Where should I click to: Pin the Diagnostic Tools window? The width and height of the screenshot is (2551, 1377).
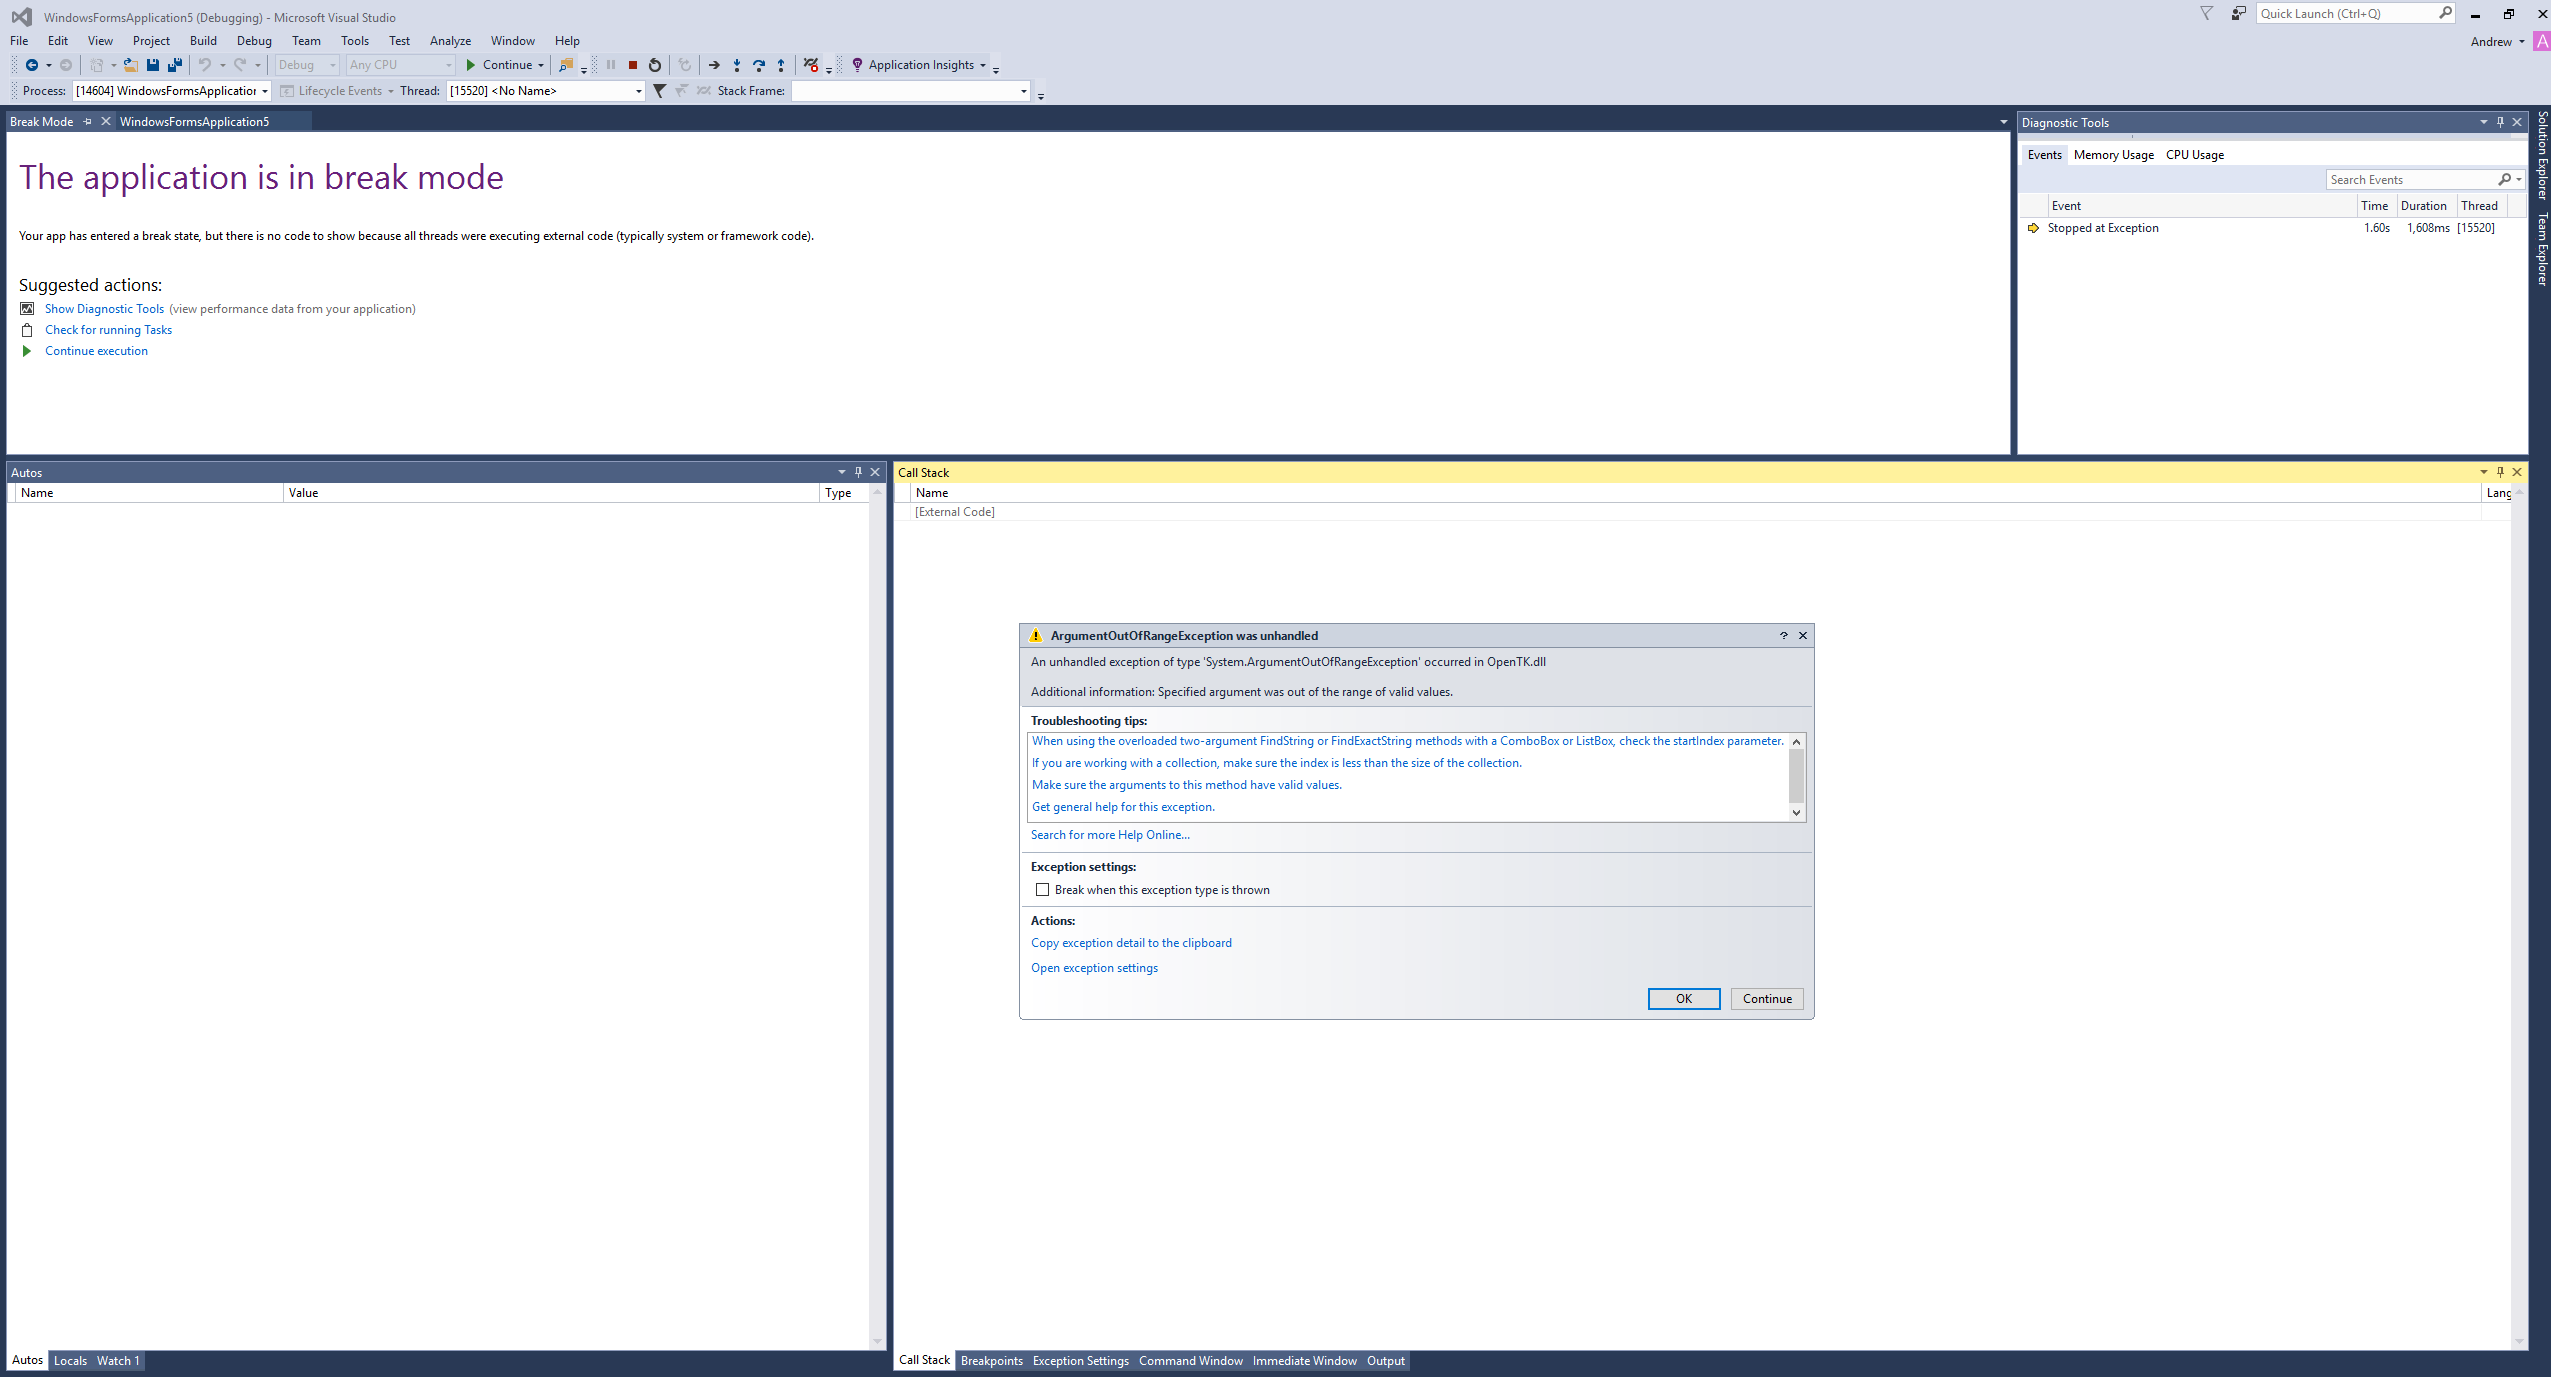pyautogui.click(x=2498, y=121)
